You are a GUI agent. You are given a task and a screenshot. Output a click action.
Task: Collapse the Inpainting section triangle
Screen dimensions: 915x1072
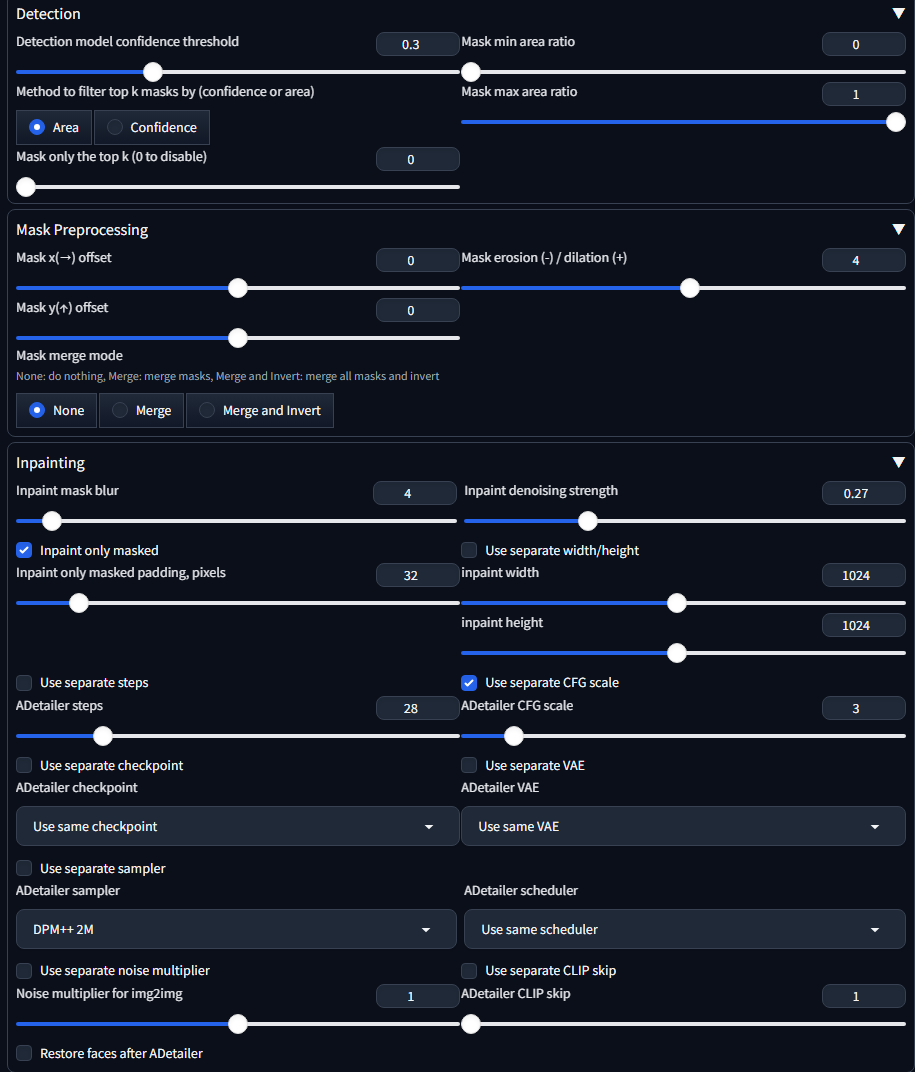click(x=899, y=463)
